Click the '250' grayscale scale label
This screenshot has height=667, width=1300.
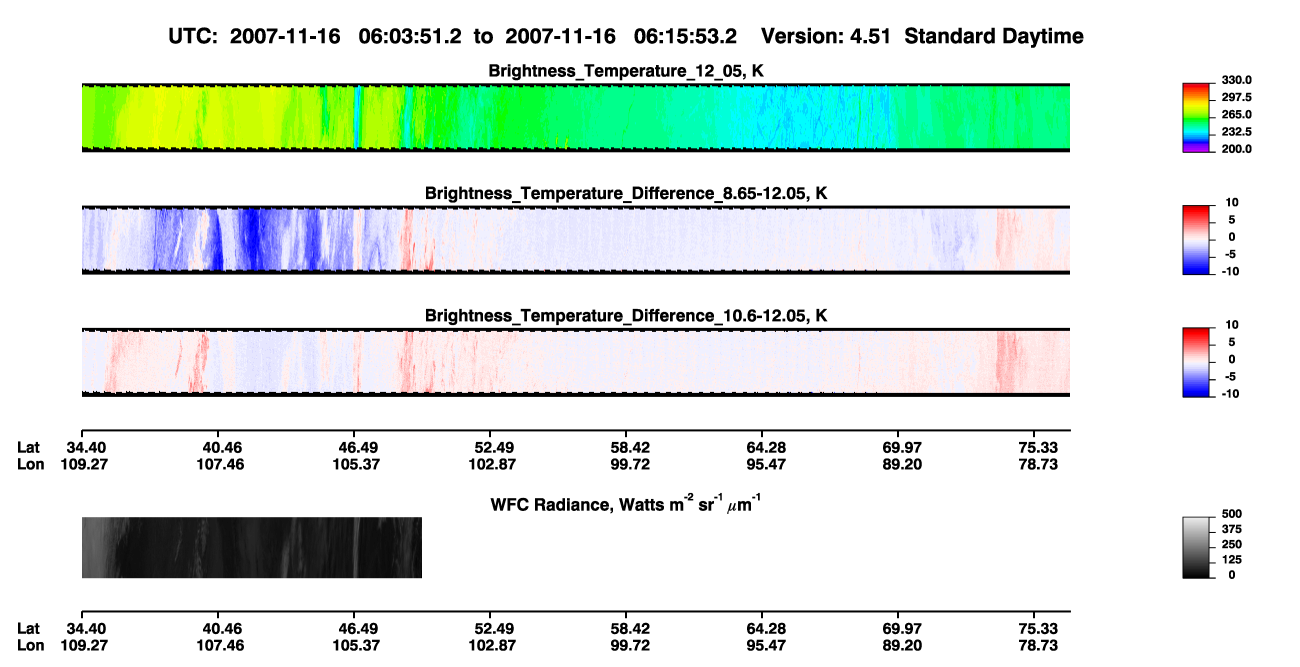click(1234, 546)
